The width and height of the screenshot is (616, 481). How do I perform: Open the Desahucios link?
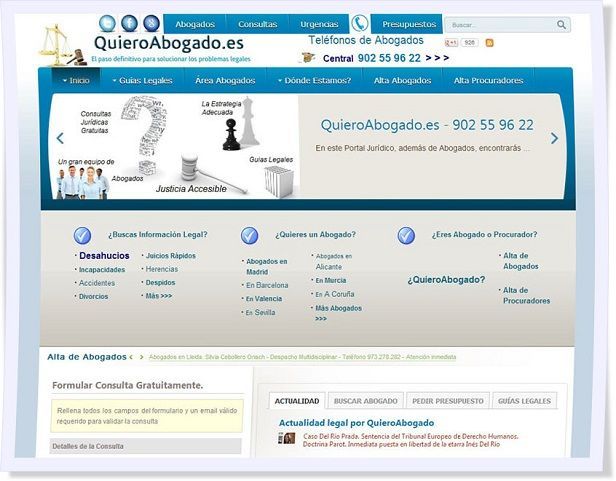click(104, 256)
